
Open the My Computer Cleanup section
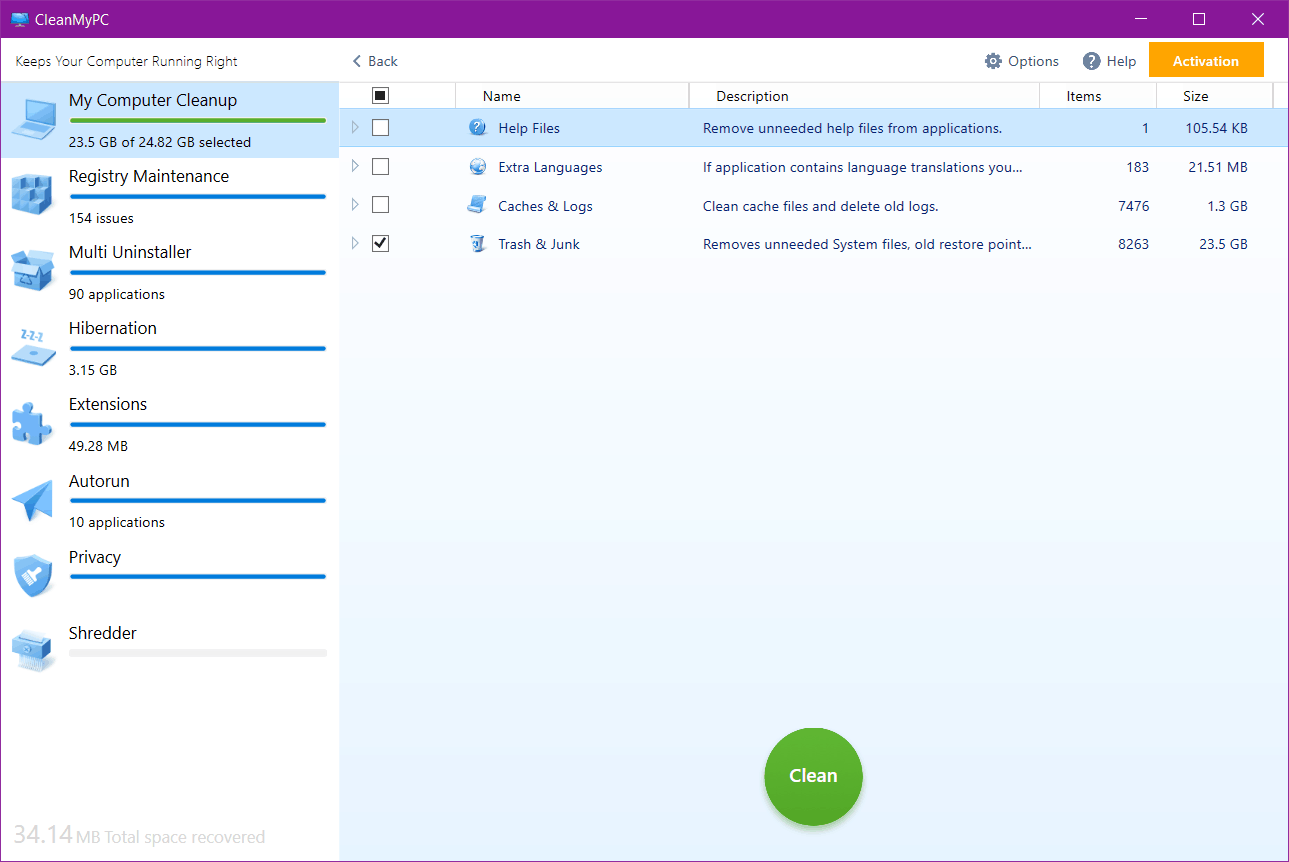(x=170, y=120)
